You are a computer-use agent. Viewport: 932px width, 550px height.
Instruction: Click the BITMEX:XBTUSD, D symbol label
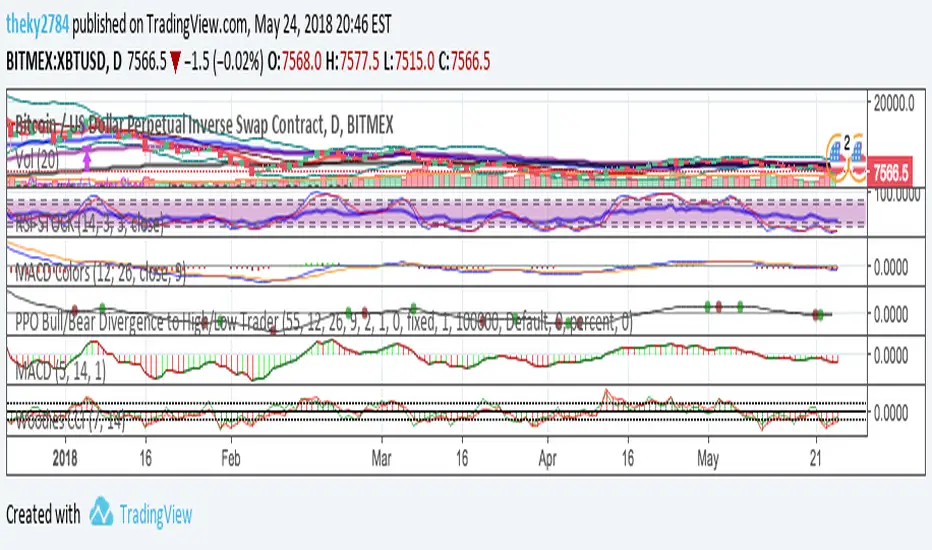(64, 61)
